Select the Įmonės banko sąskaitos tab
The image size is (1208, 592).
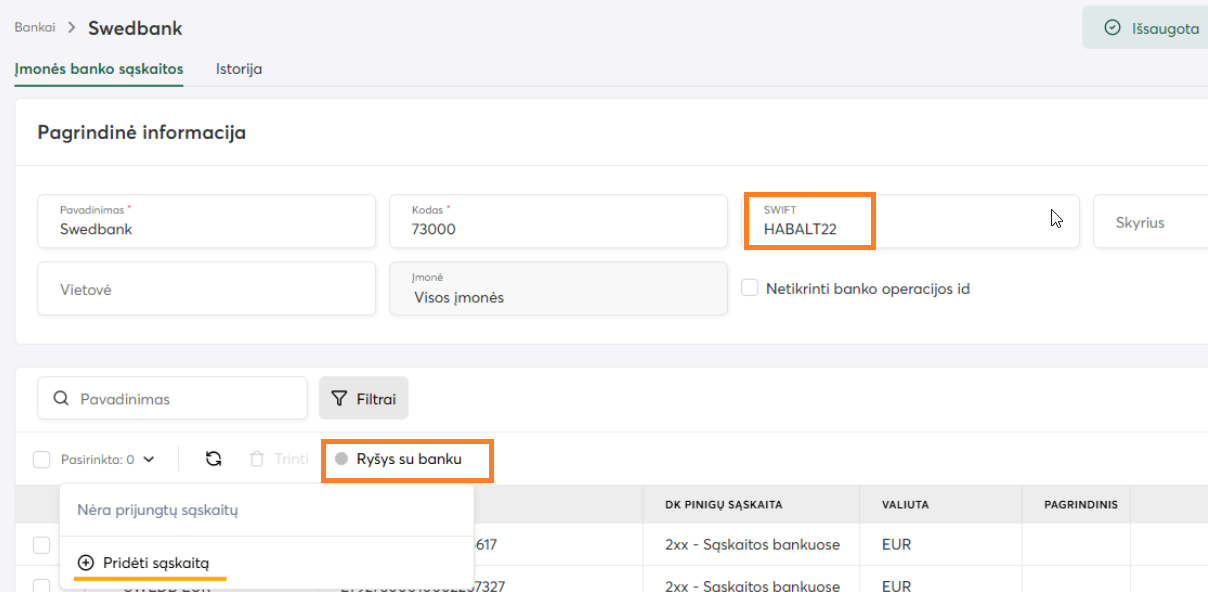tap(99, 69)
